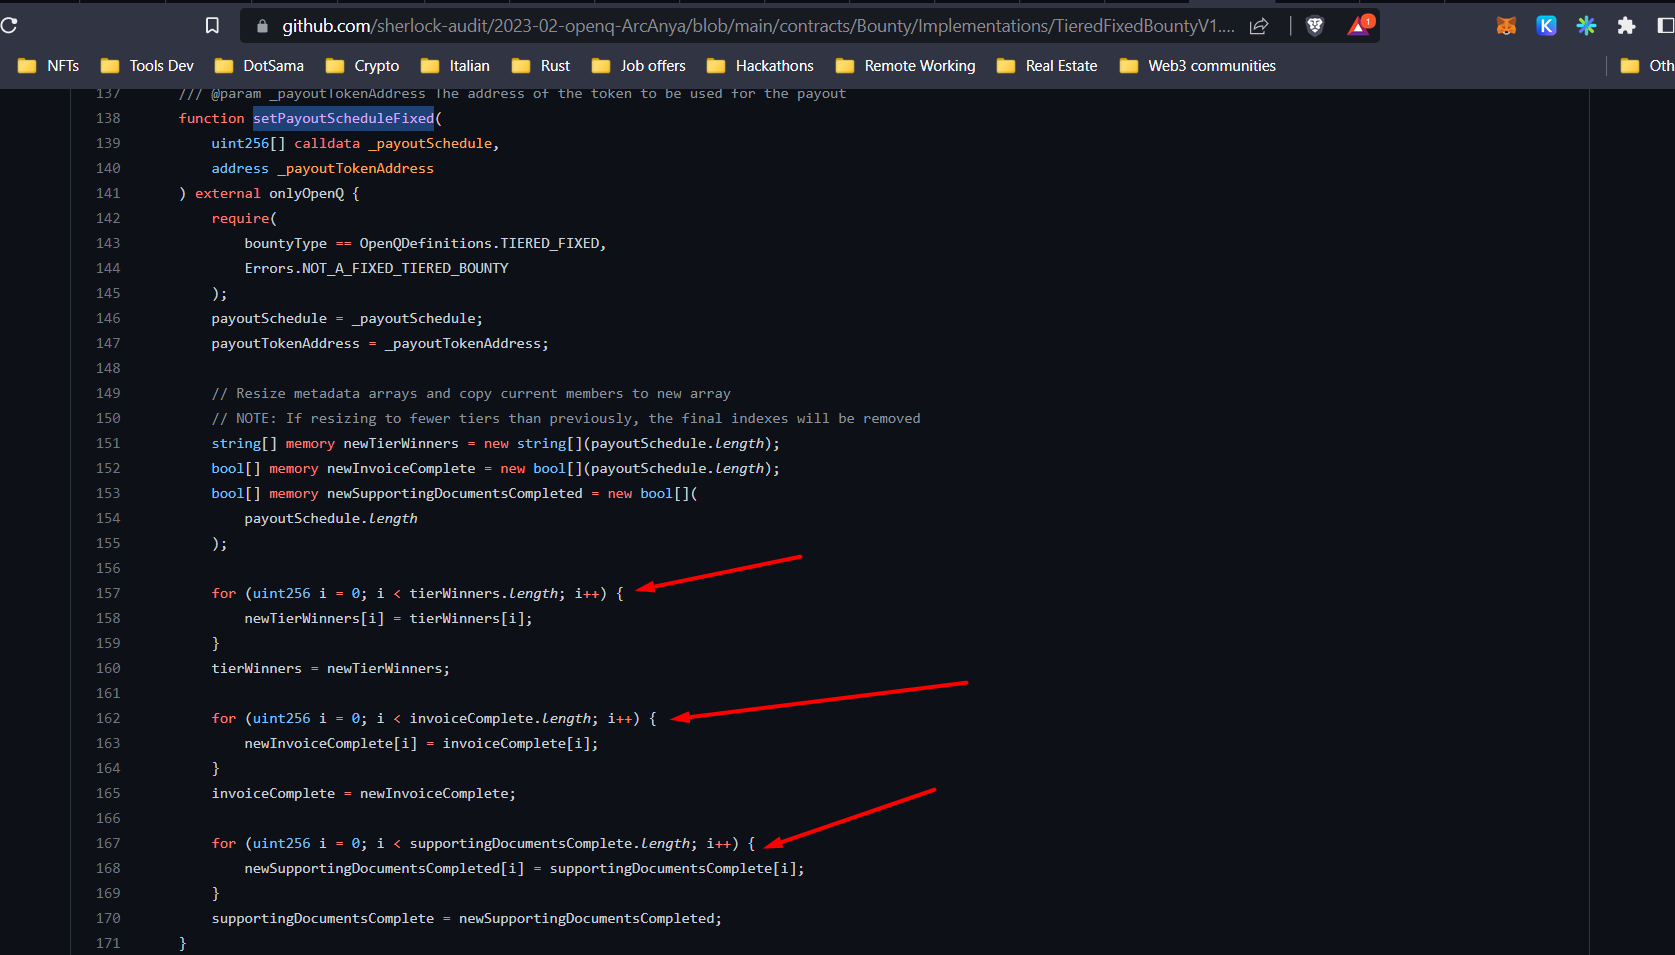Image resolution: width=1675 pixels, height=955 pixels.
Task: Open the green asterisk extension icon
Action: 1586,26
